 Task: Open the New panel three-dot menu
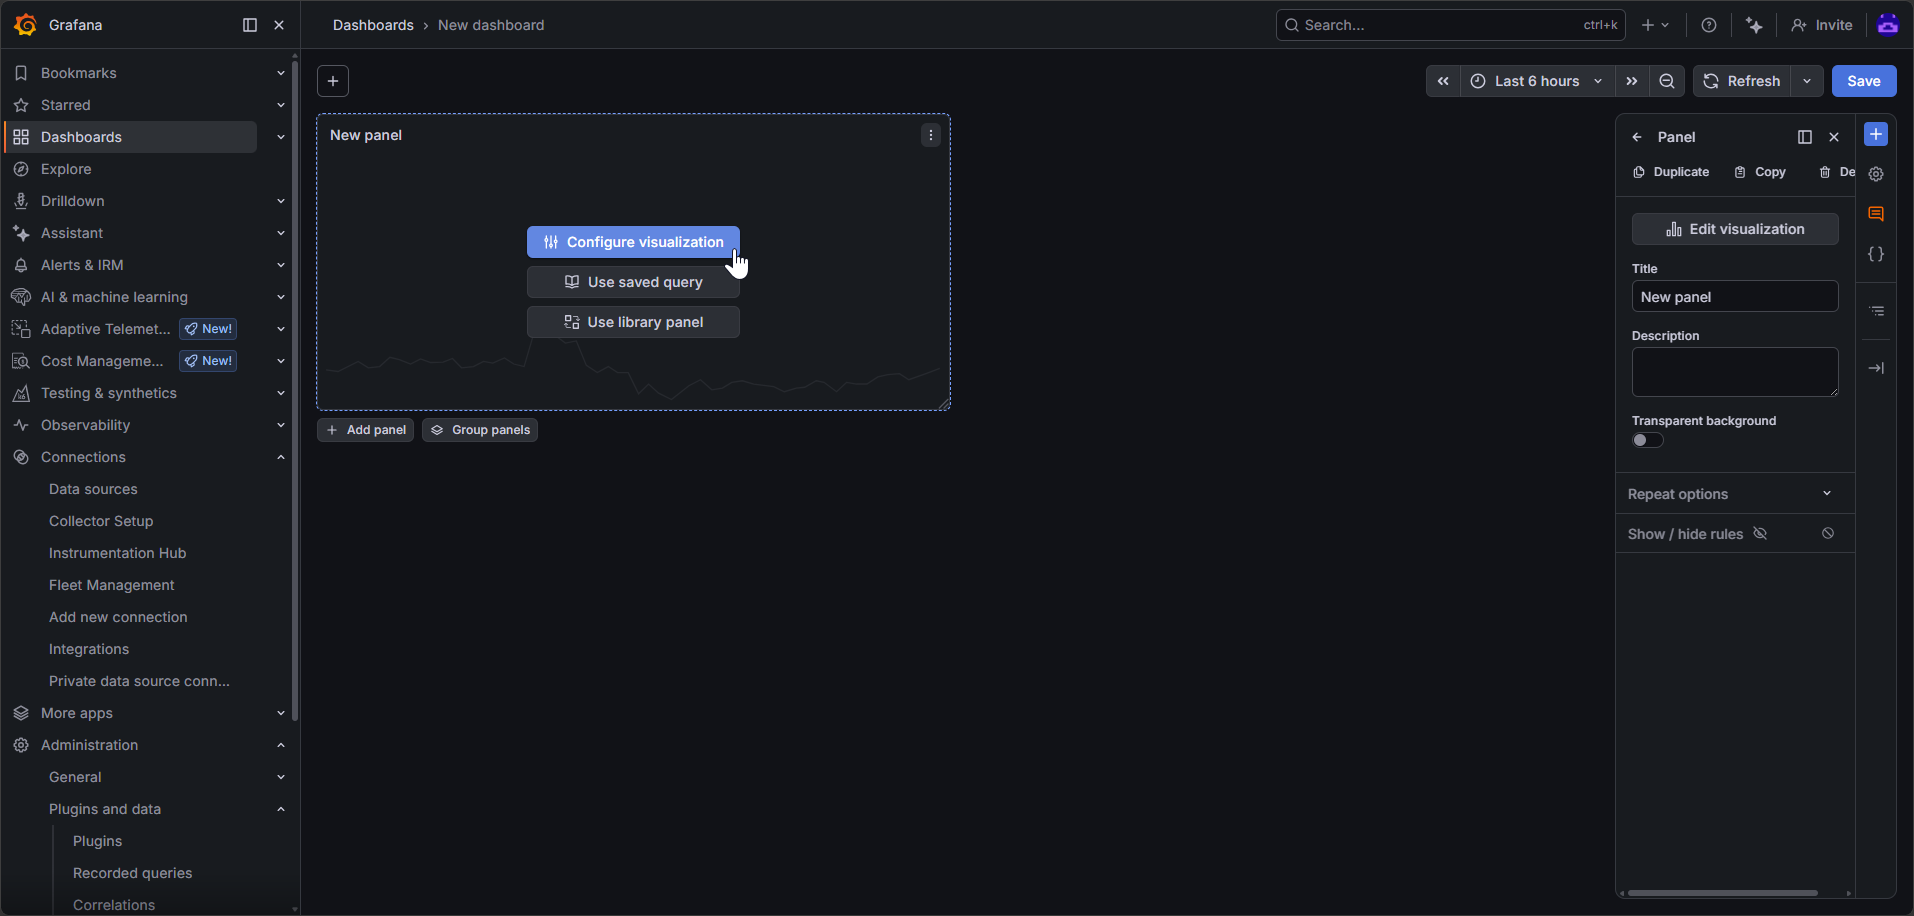(x=931, y=135)
